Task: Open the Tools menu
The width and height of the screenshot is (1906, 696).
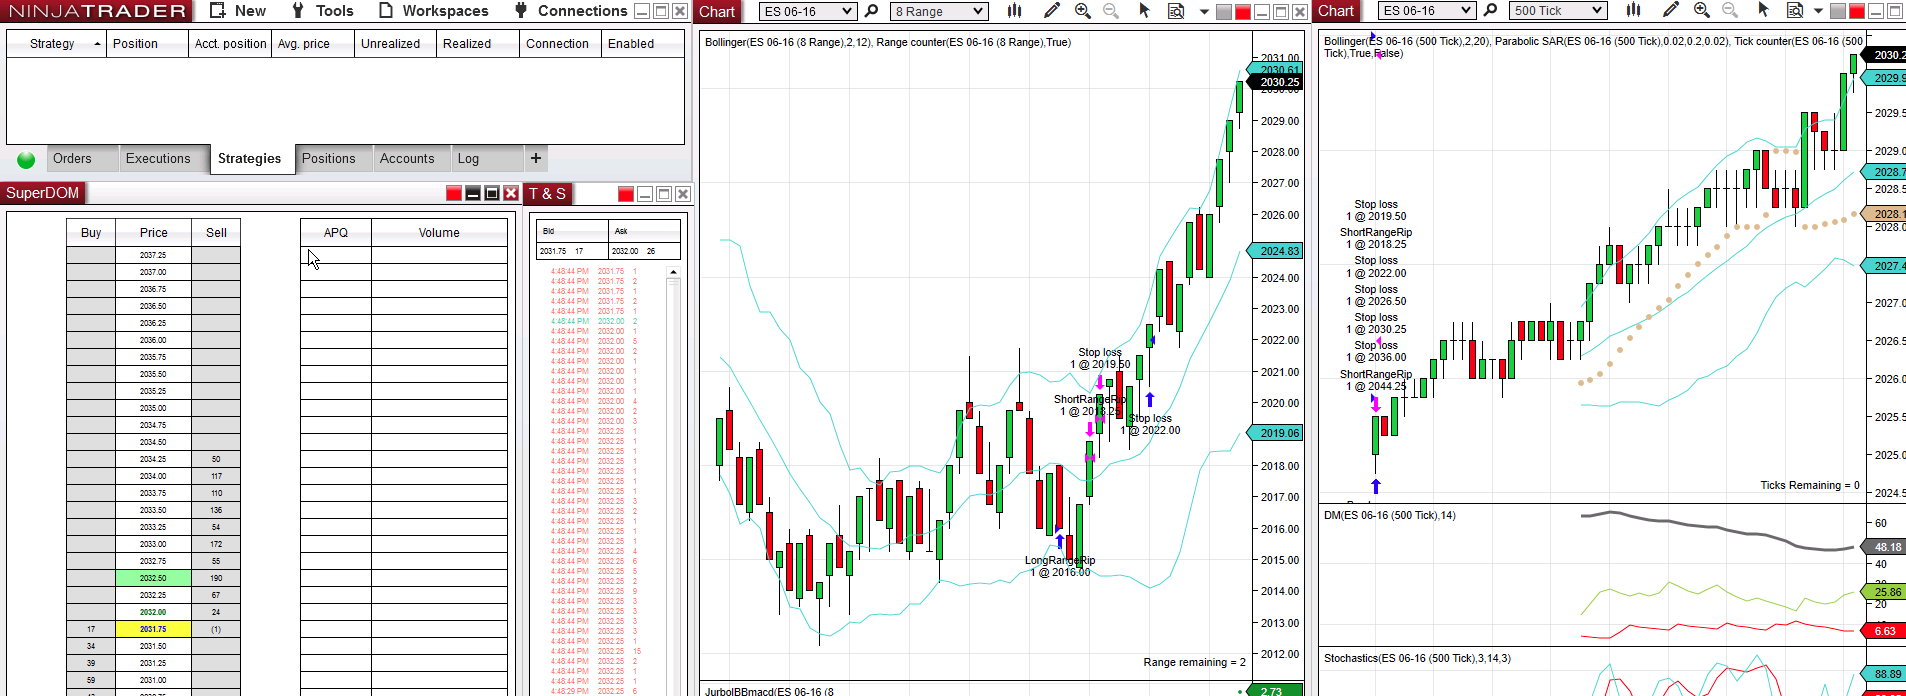Action: [x=322, y=11]
